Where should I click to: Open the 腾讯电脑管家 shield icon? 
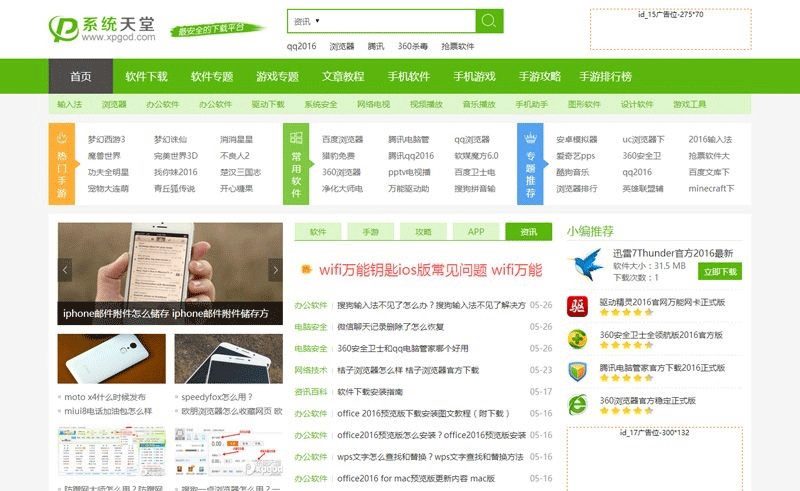[x=577, y=372]
